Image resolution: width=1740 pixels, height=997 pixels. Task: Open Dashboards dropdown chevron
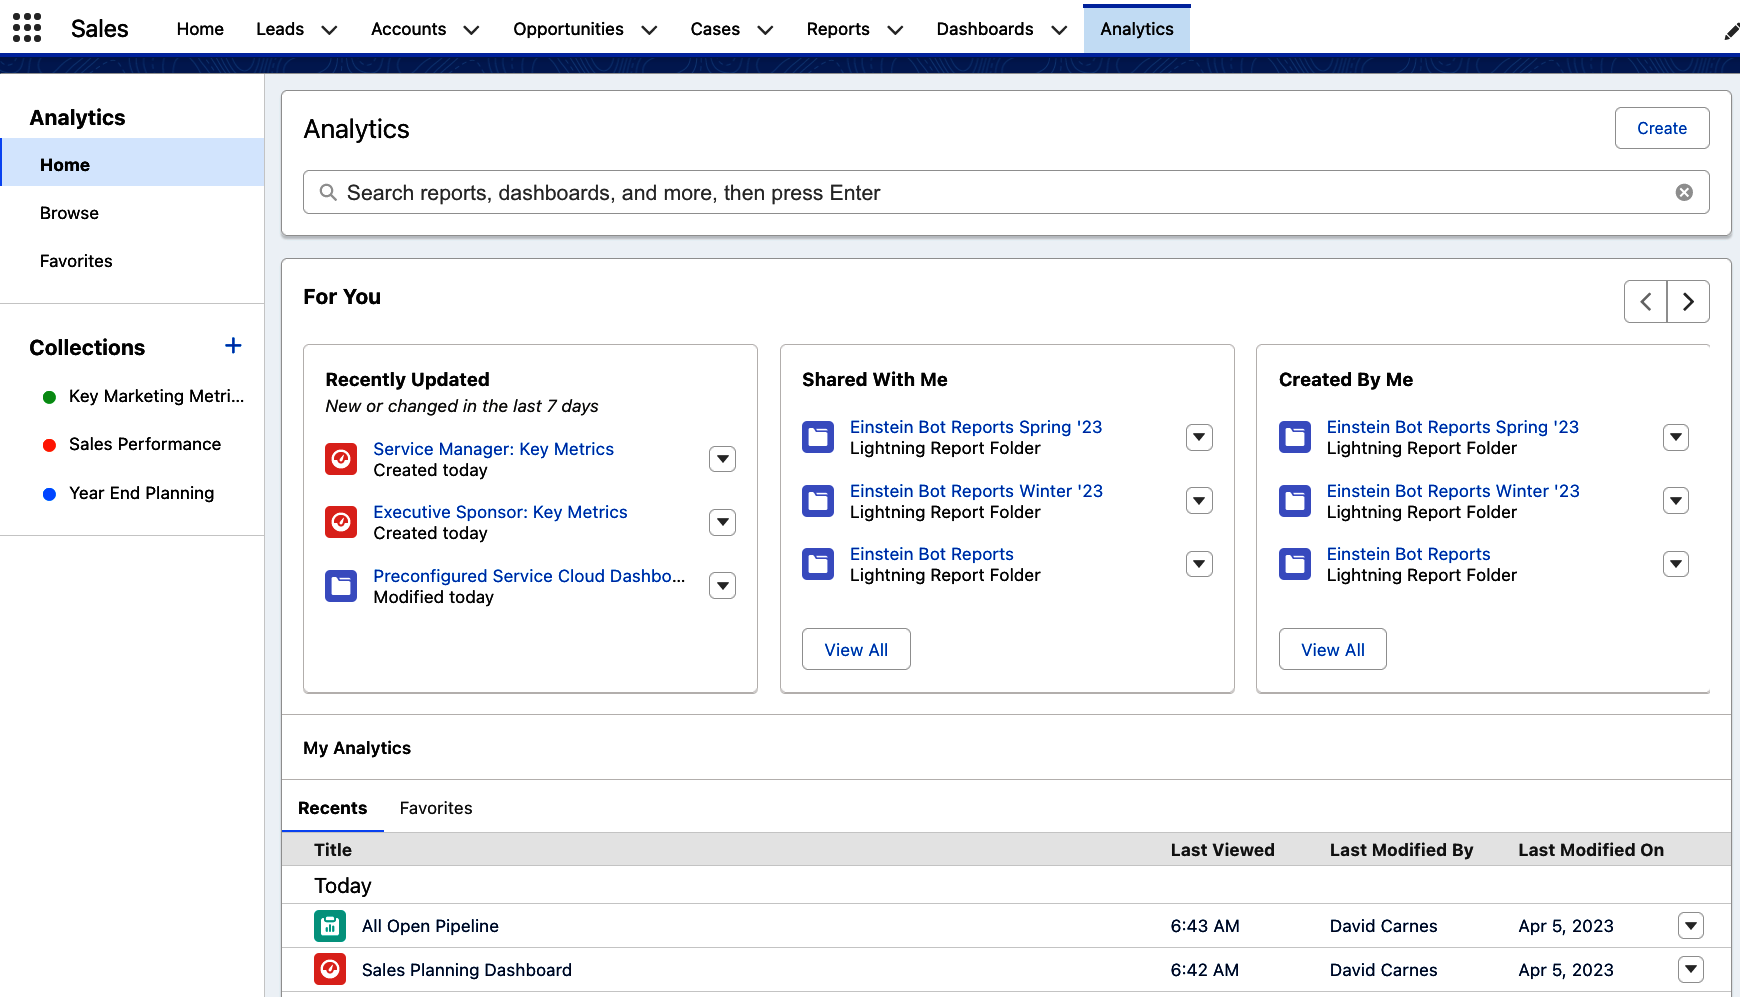pyautogui.click(x=1059, y=30)
